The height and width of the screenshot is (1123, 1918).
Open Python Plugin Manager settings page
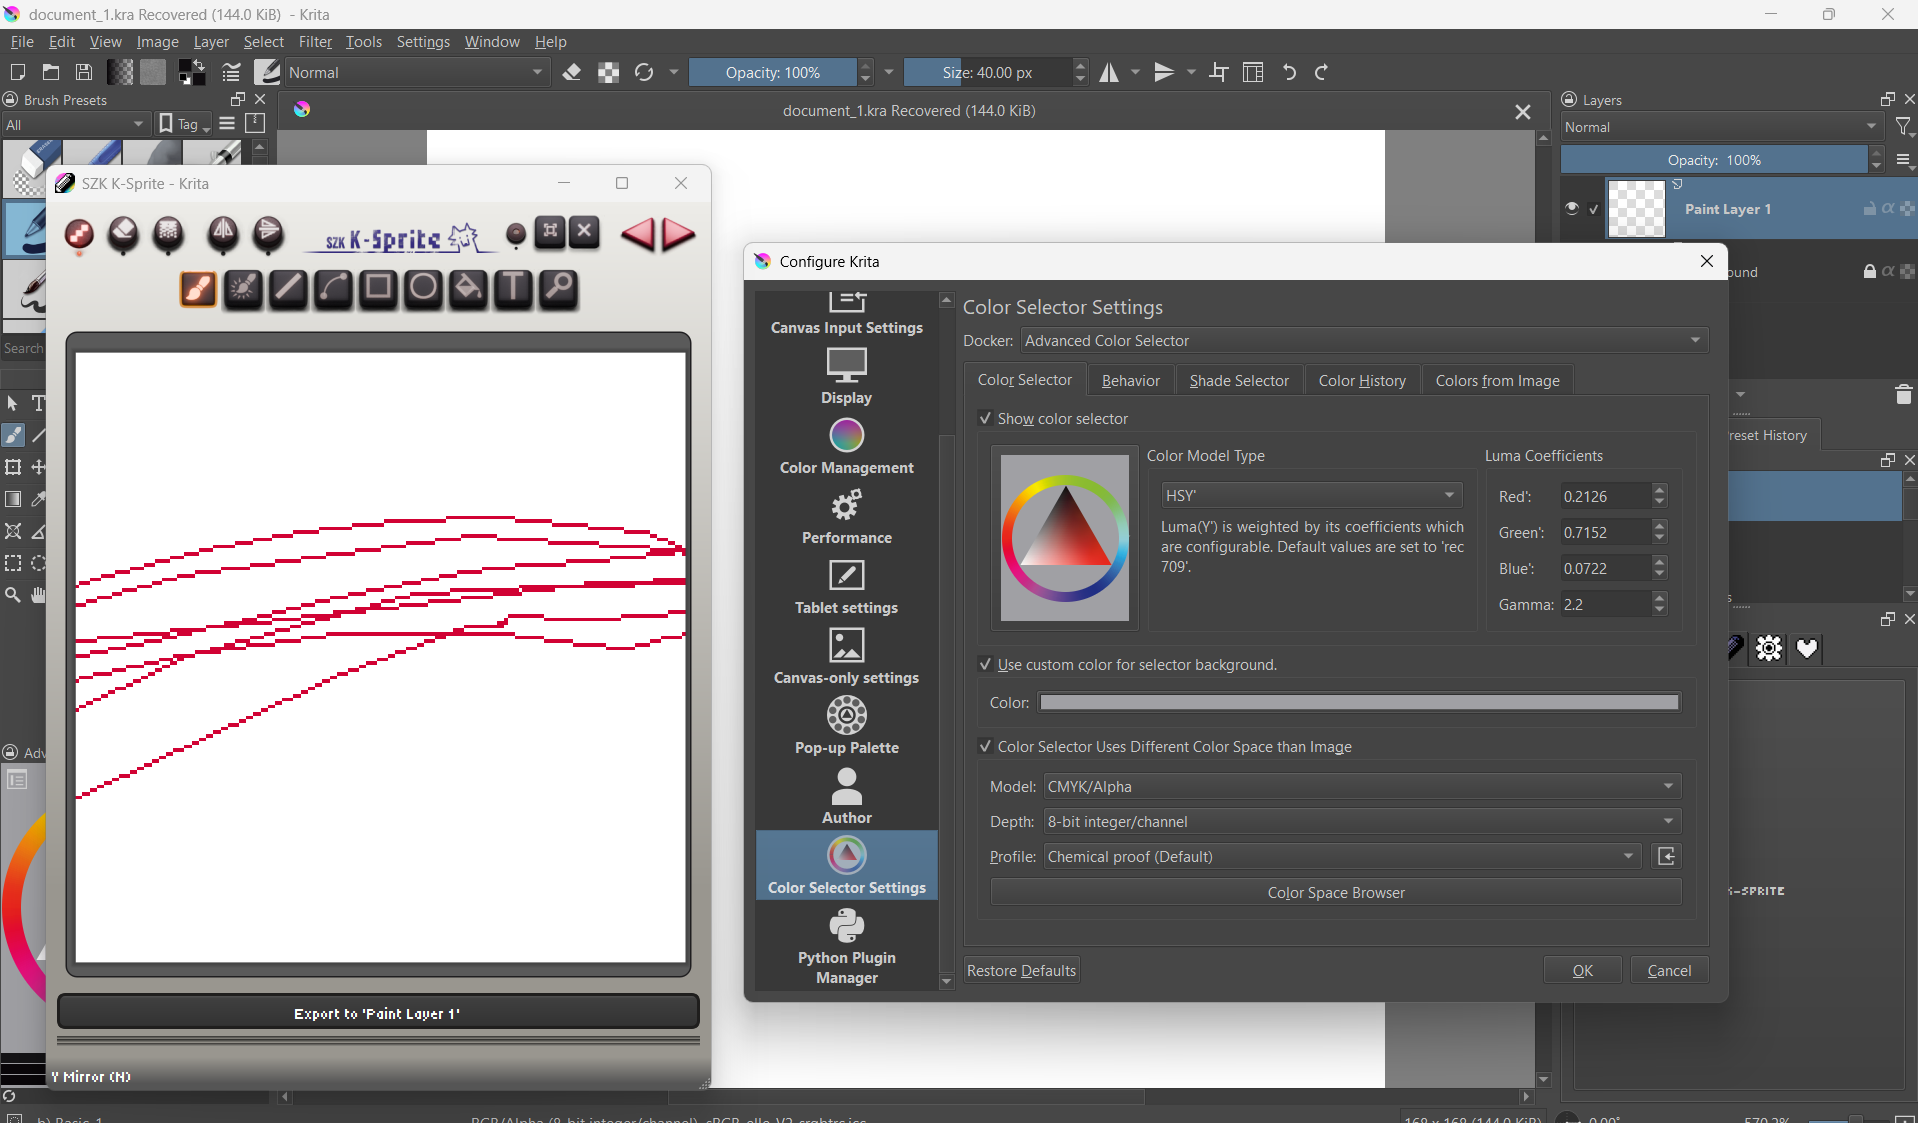[846, 946]
